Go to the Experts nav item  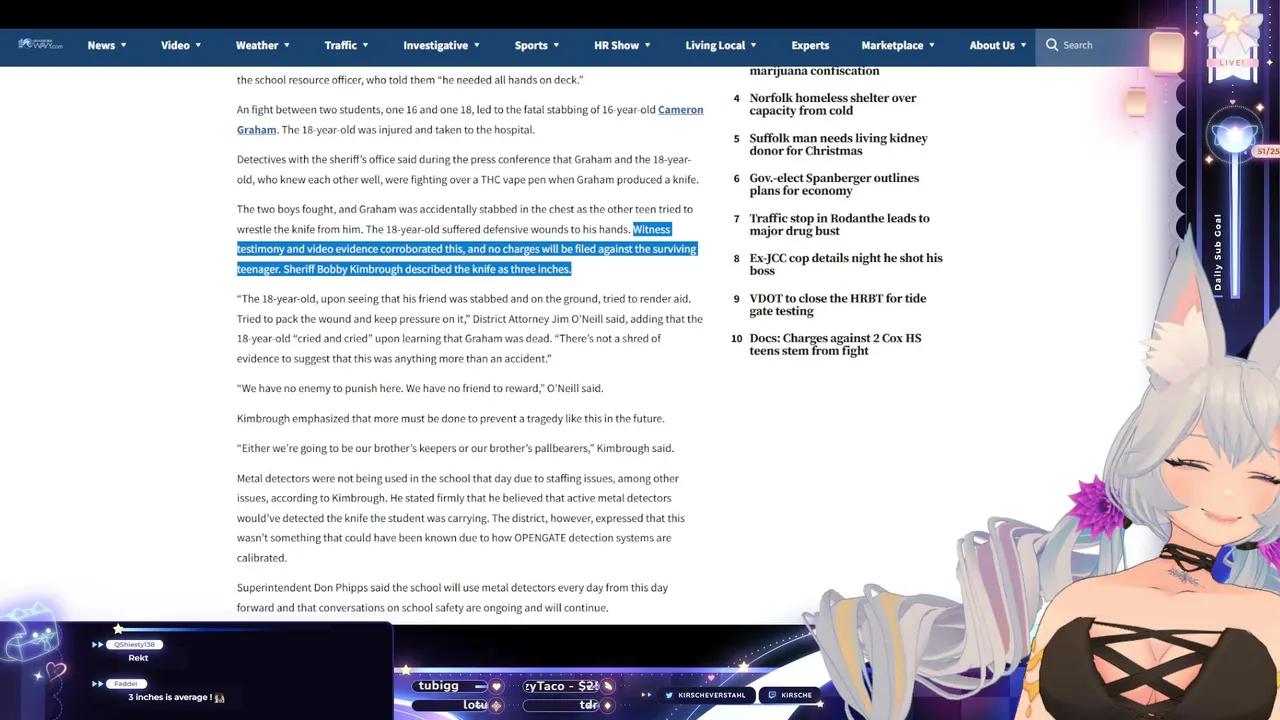pos(810,45)
